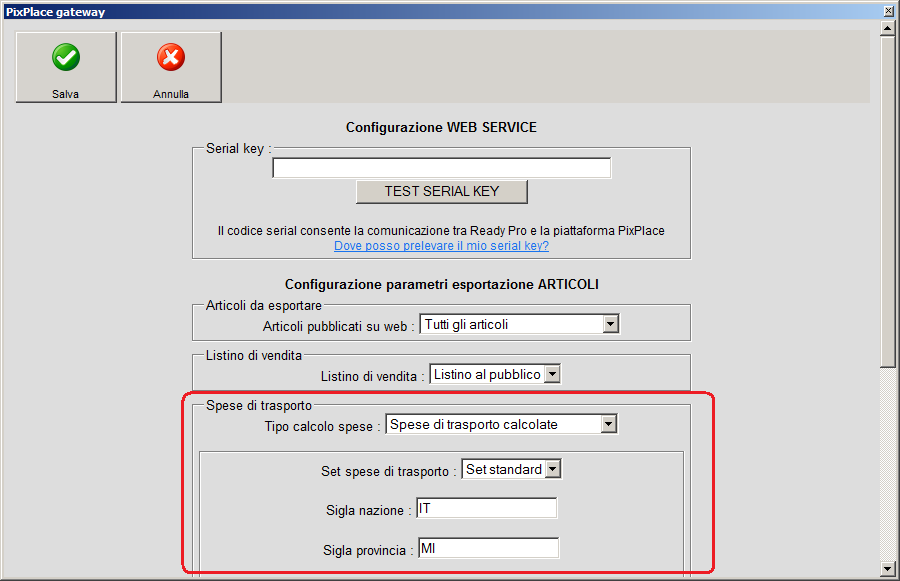Viewport: 900px width, 581px height.
Task: Open 'Dove posso prelevare il mio serial key?' link
Action: (441, 246)
